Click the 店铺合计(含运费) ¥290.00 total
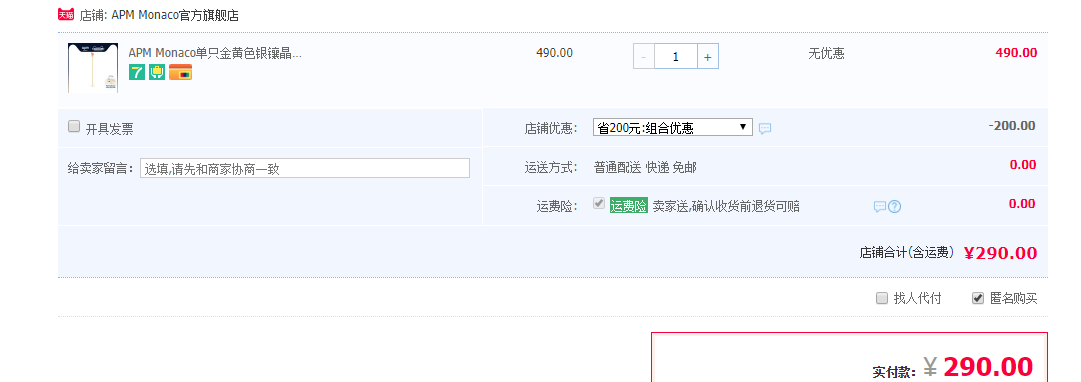Viewport: 1081px width, 382px height. [x=948, y=253]
